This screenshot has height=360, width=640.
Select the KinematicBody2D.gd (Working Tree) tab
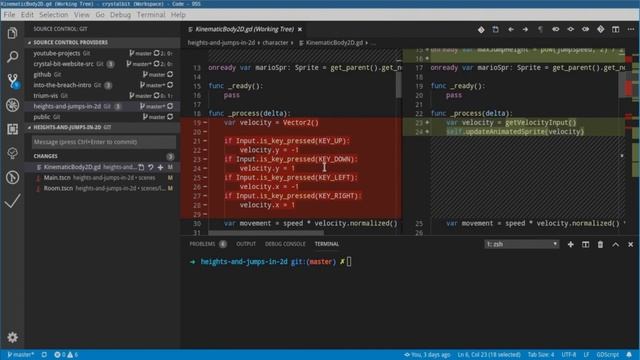click(x=245, y=29)
